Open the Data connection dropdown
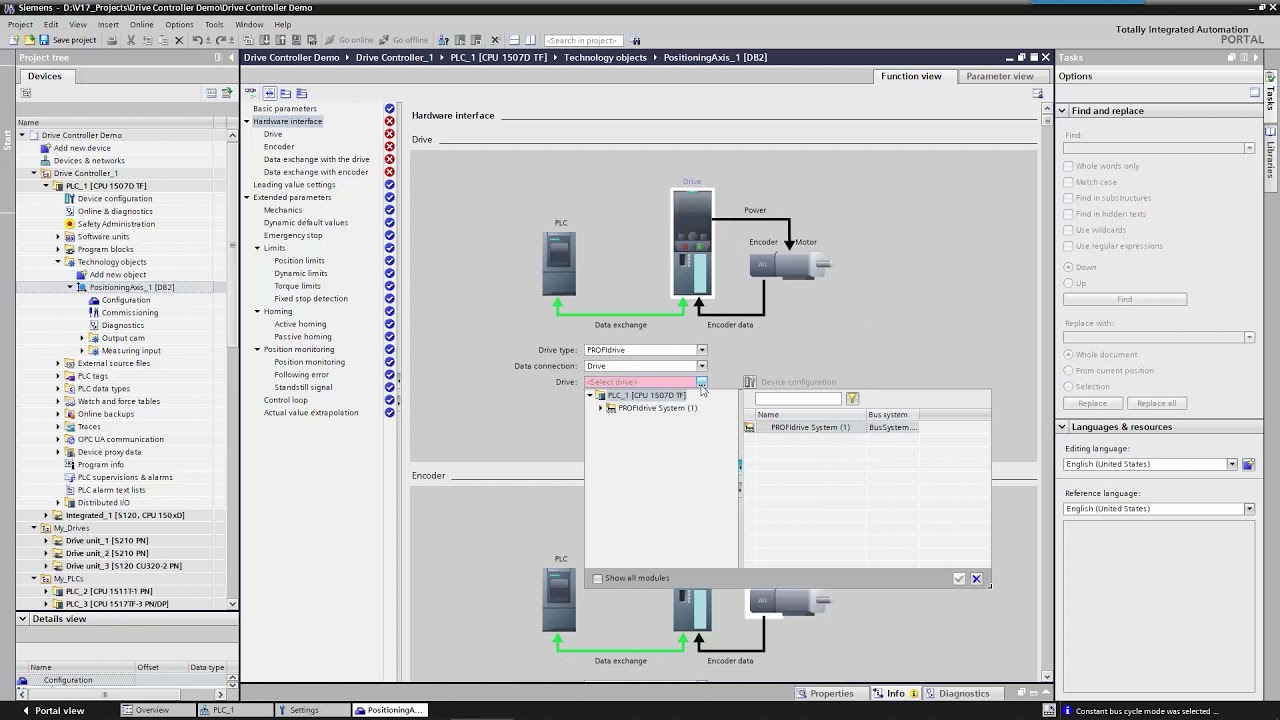 point(702,366)
